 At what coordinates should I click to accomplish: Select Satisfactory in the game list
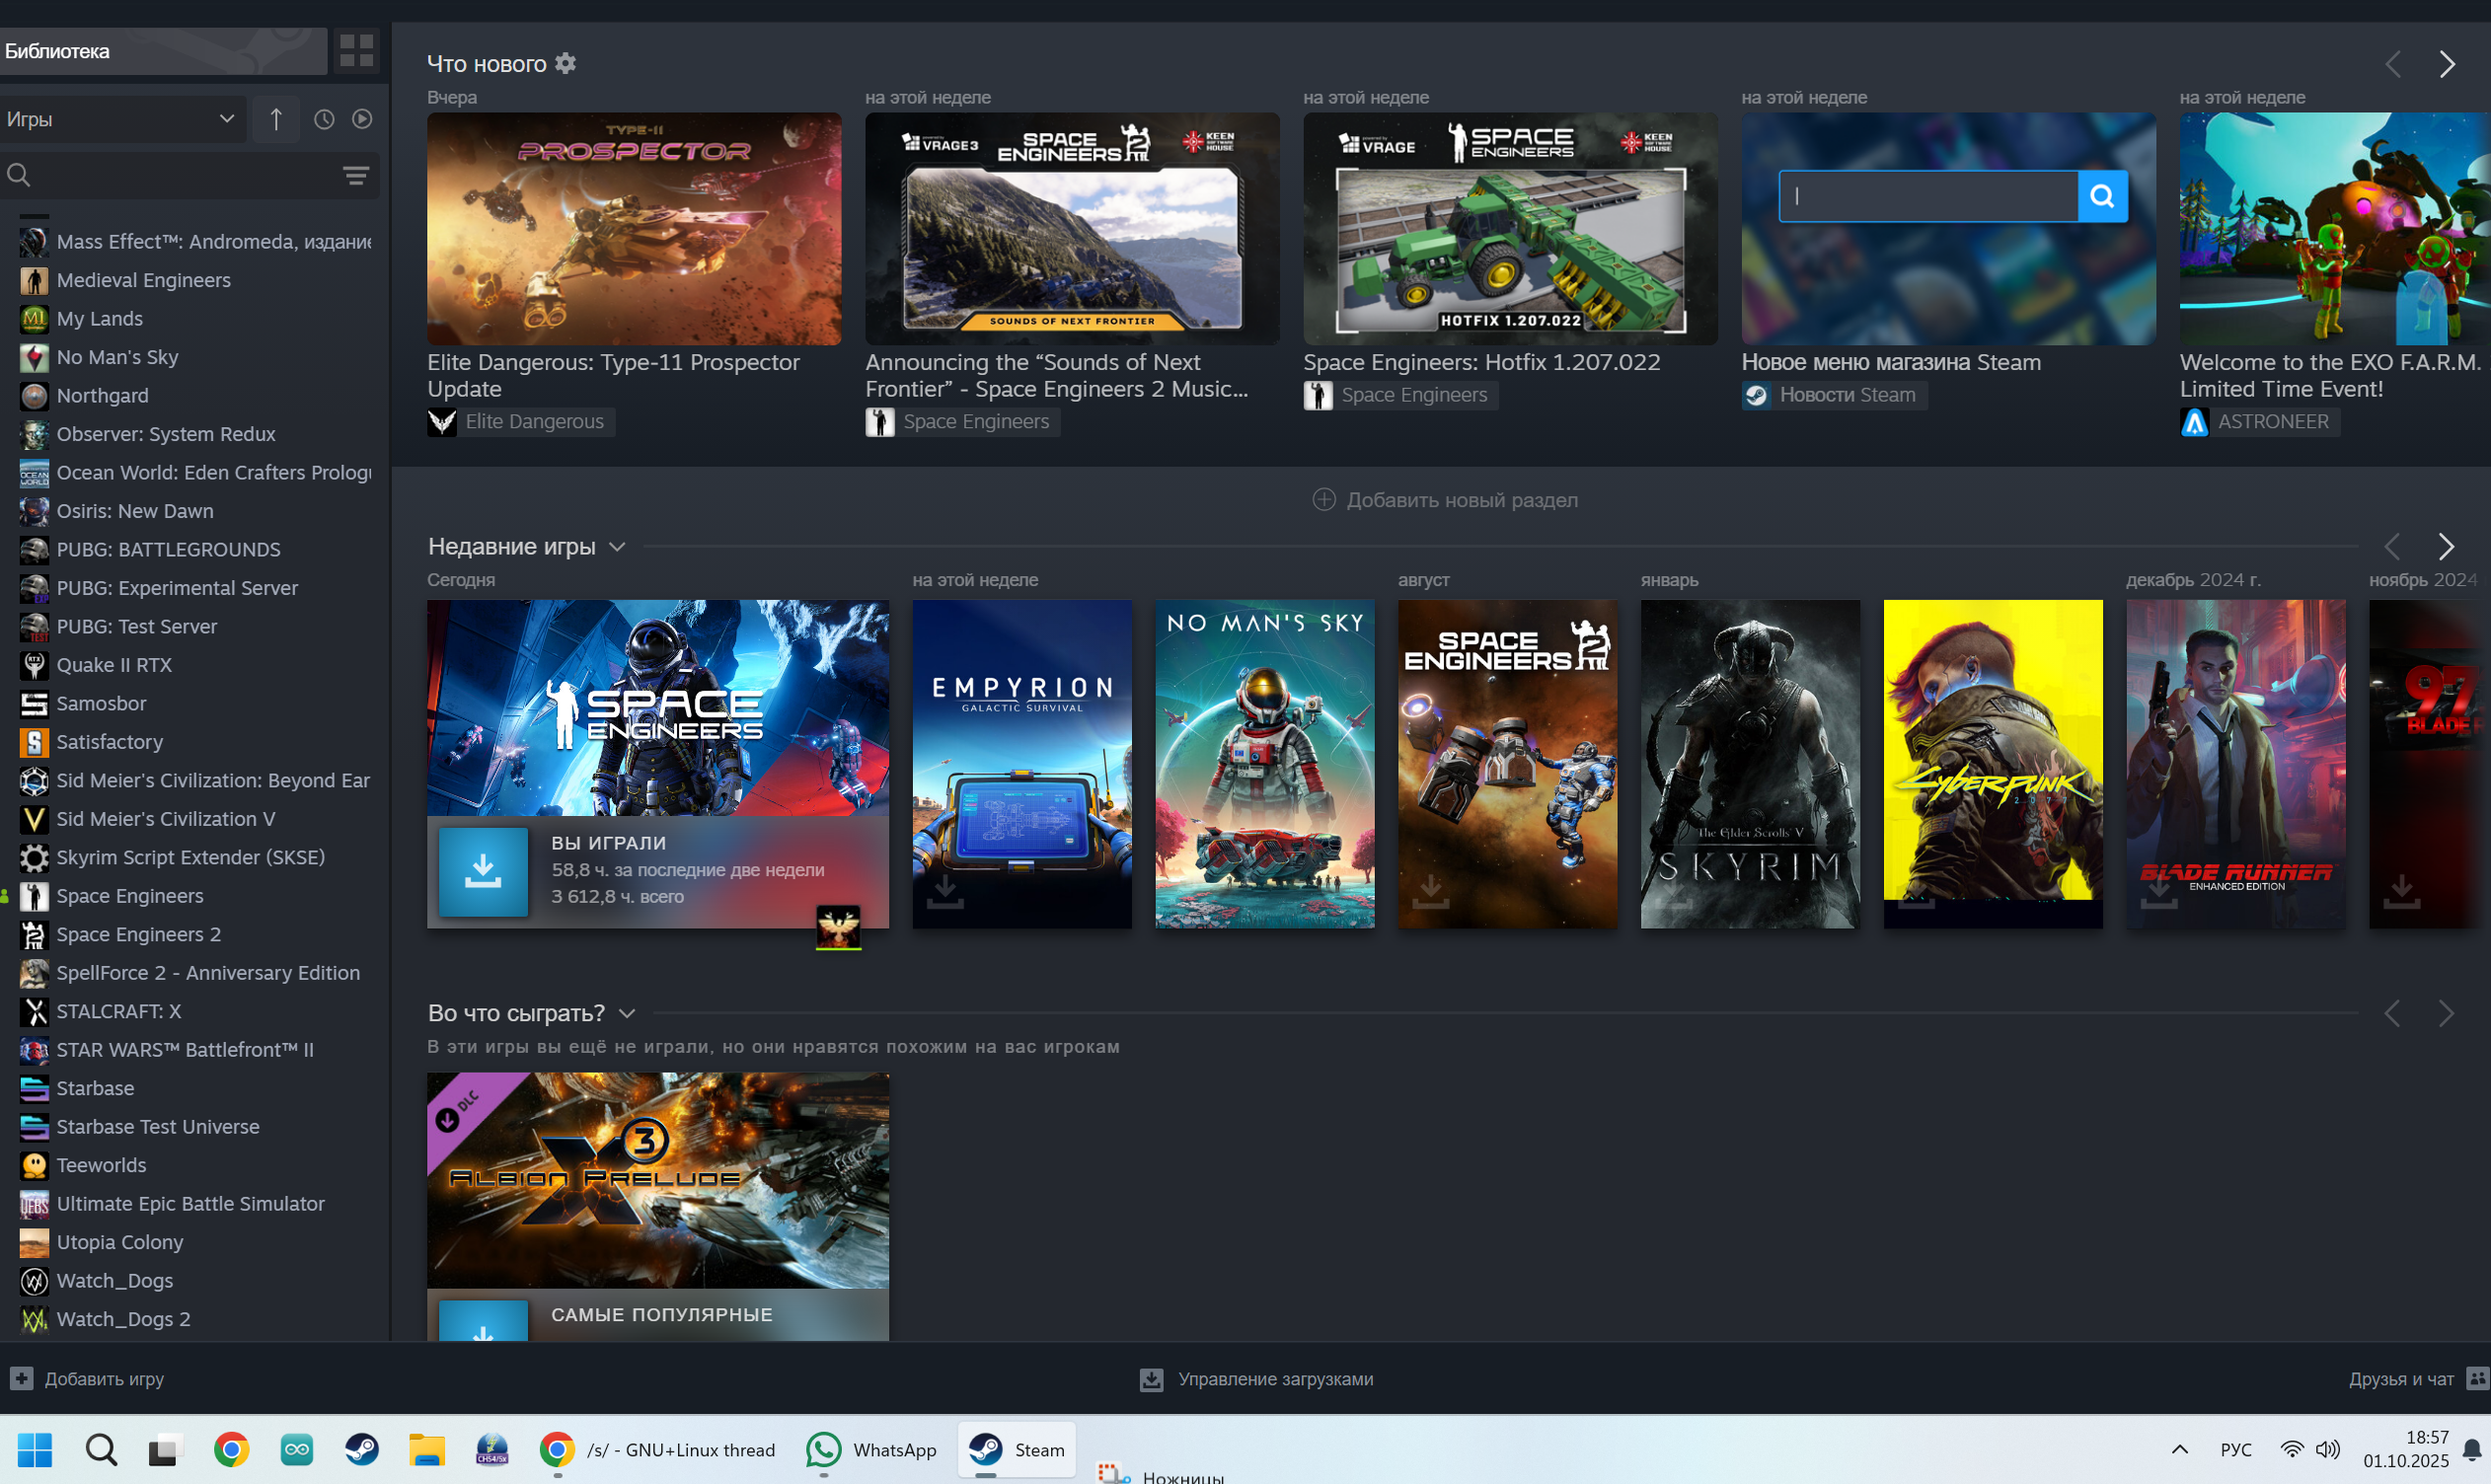110,742
